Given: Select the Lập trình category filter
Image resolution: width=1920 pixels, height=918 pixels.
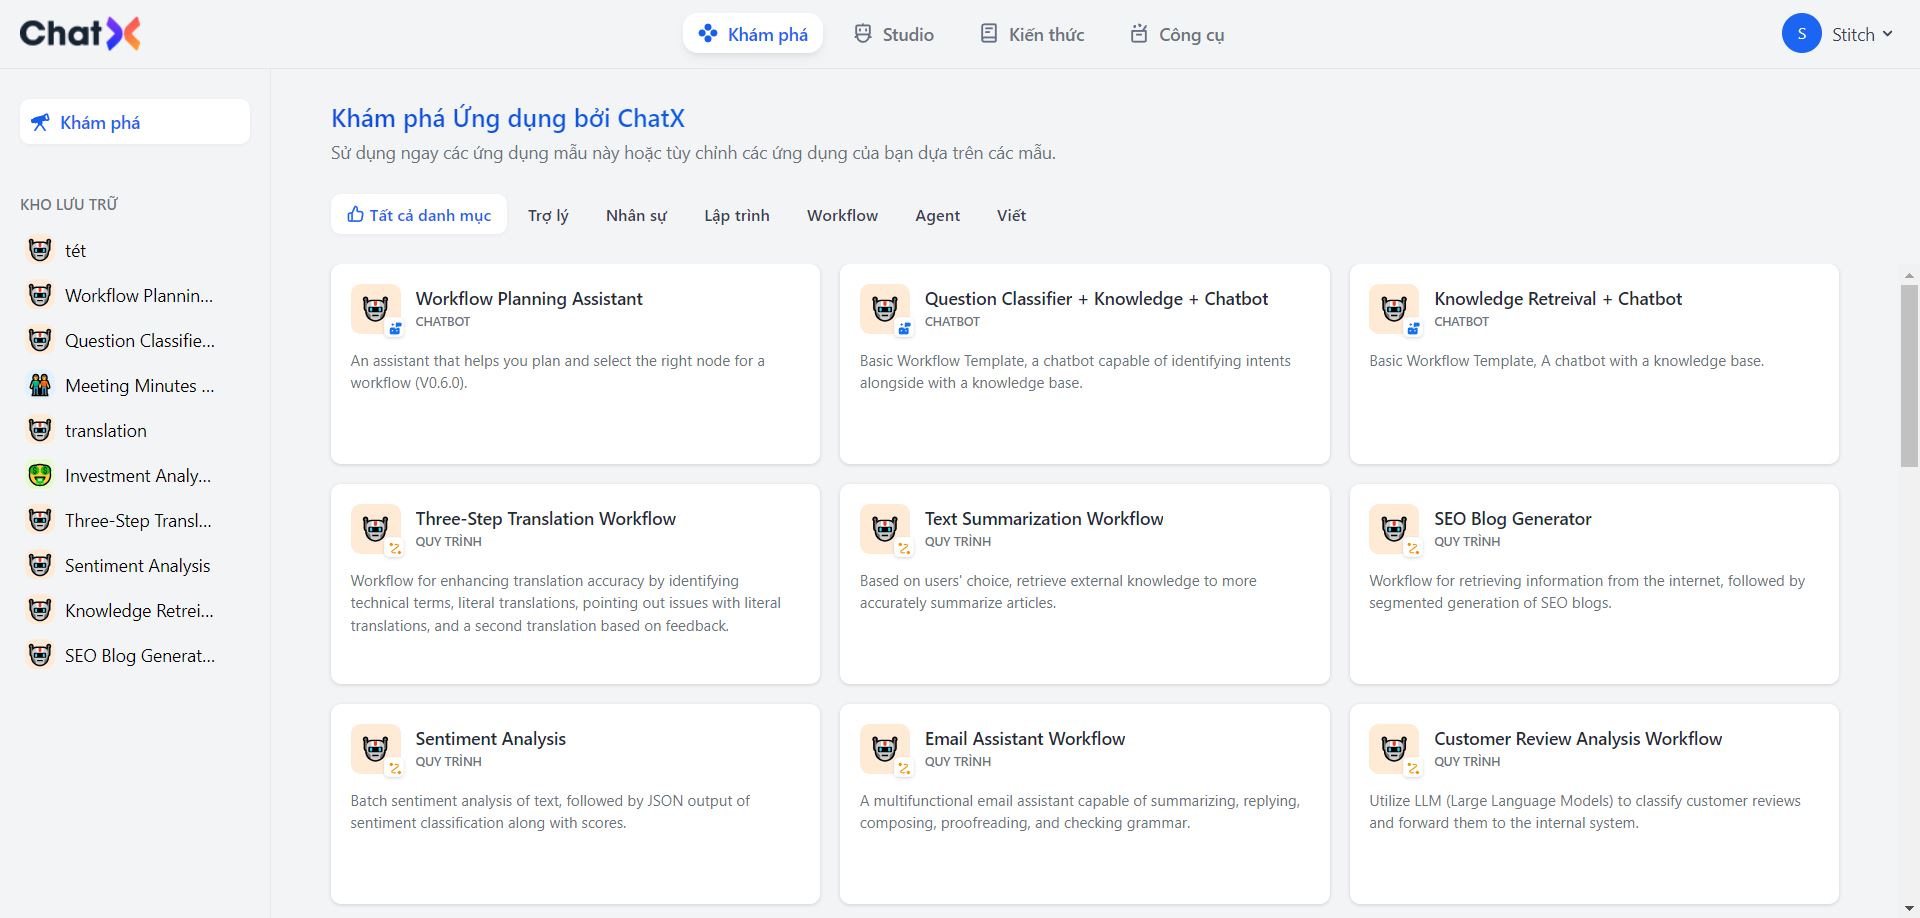Looking at the screenshot, I should [x=736, y=215].
